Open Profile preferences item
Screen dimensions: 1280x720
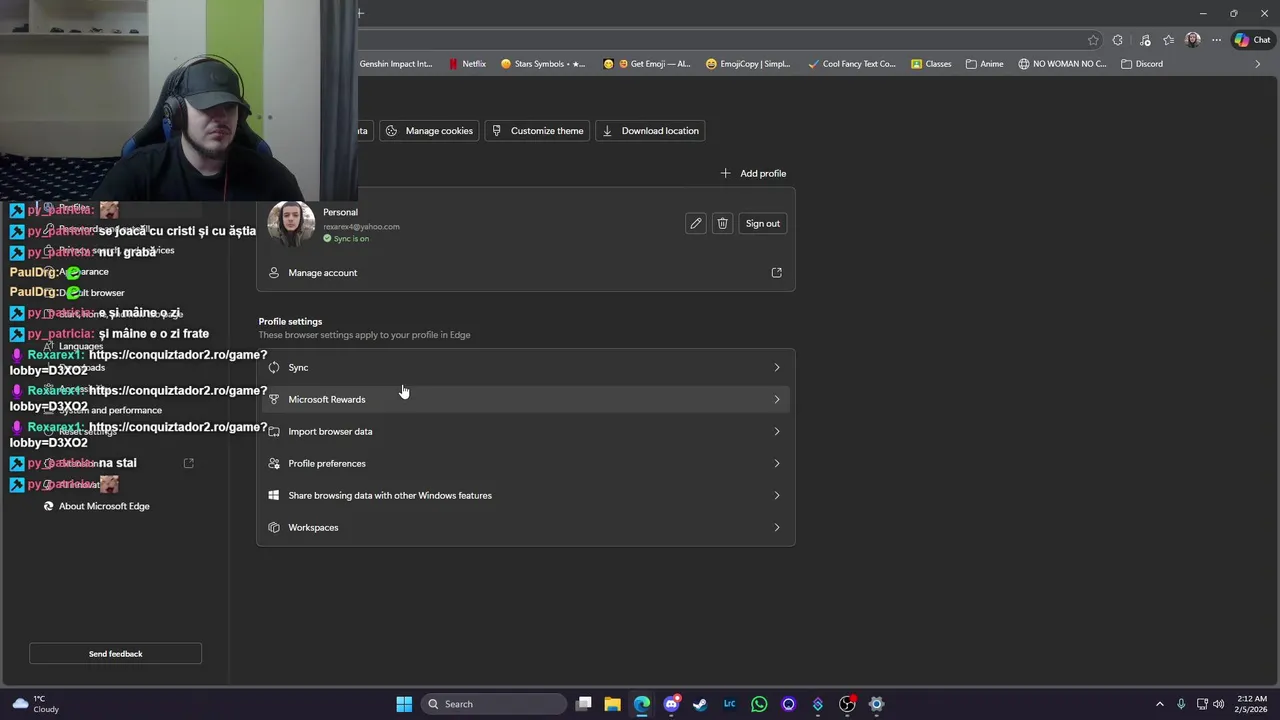click(x=526, y=463)
